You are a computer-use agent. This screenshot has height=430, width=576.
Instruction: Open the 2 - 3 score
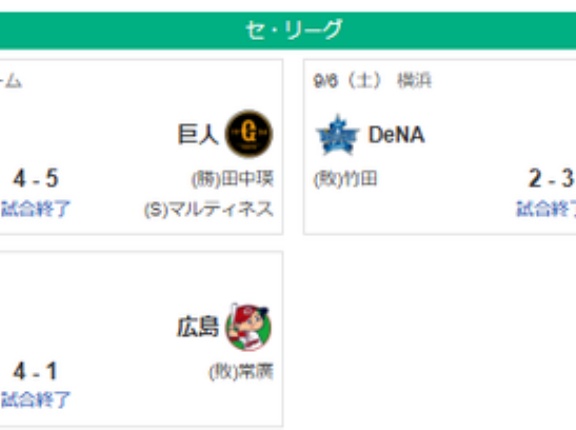coord(551,178)
